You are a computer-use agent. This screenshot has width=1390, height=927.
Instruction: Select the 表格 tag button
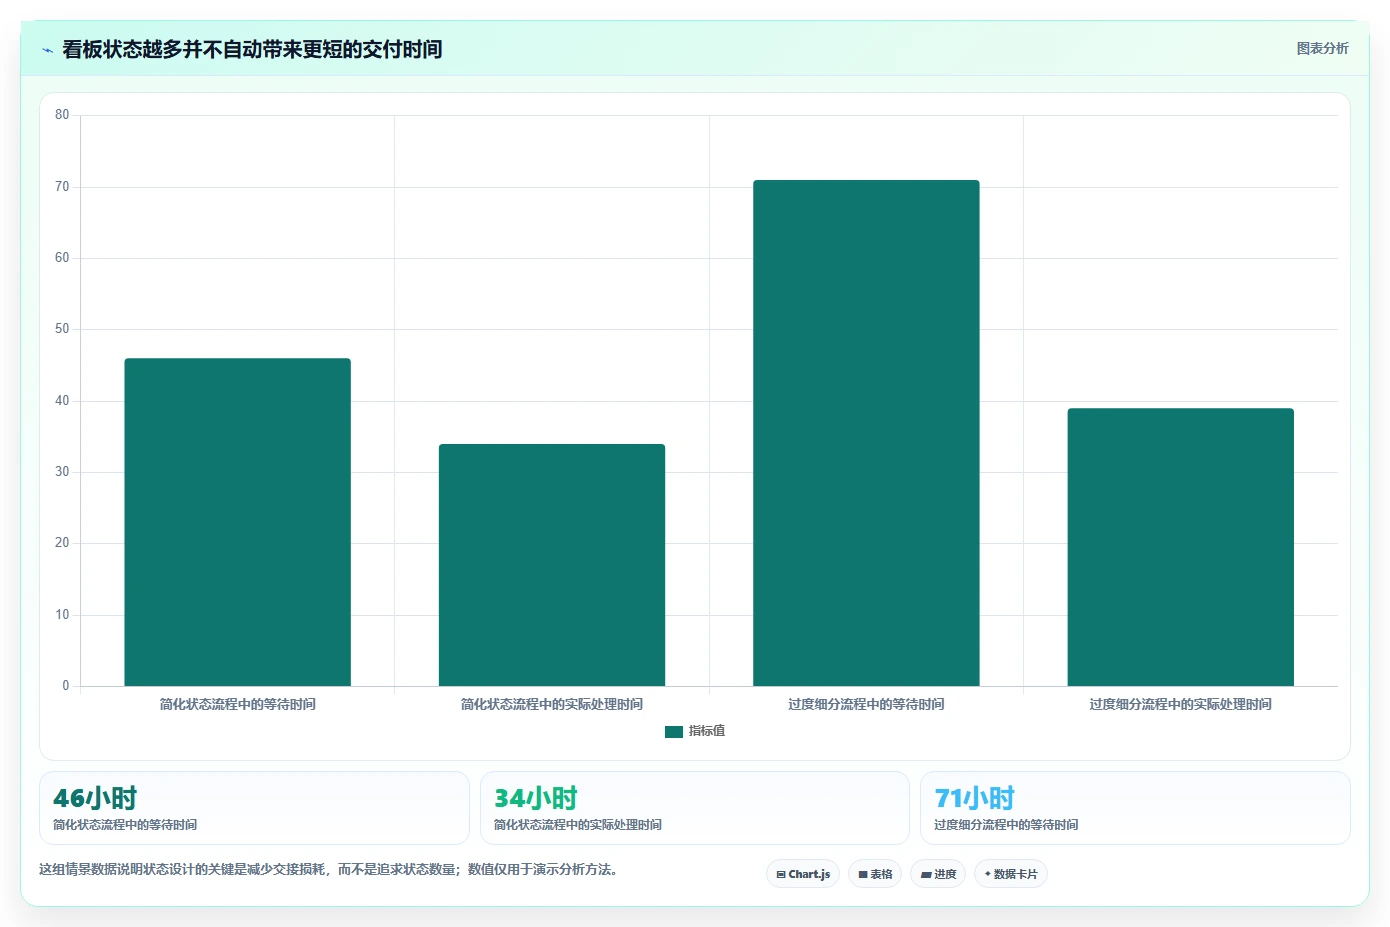(x=875, y=874)
